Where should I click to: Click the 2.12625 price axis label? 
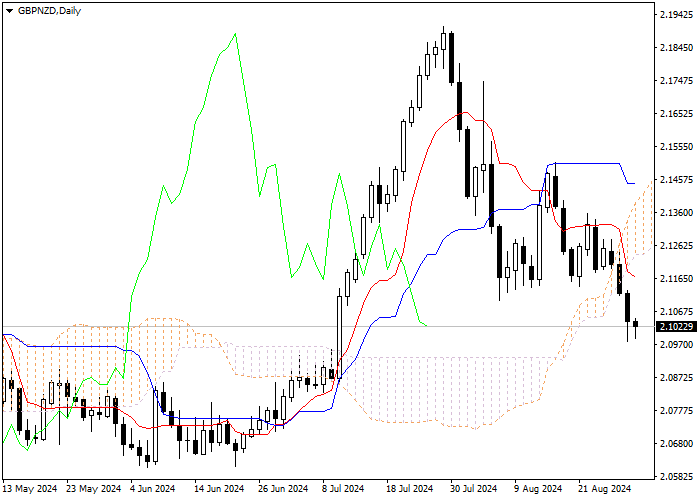(x=676, y=246)
